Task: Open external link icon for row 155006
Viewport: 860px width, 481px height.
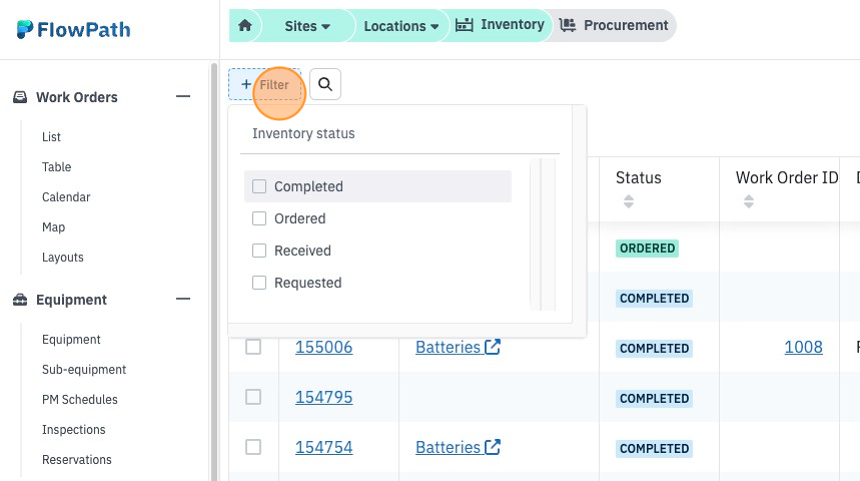Action: (x=493, y=347)
